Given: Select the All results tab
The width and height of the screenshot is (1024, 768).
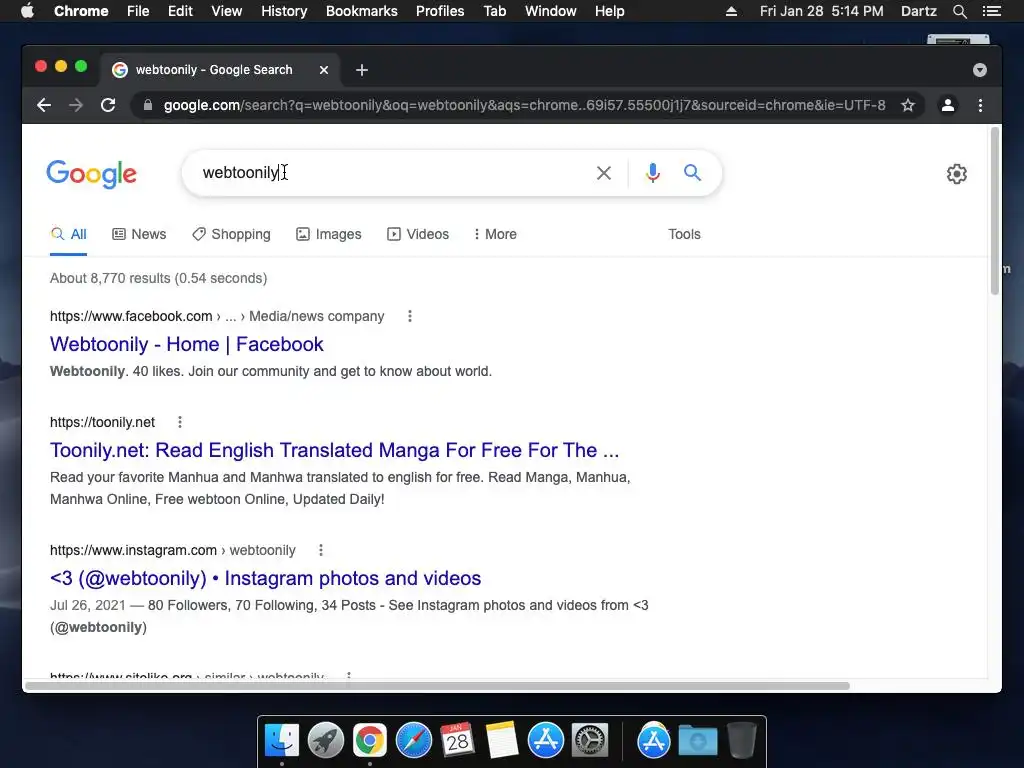Looking at the screenshot, I should 69,234.
